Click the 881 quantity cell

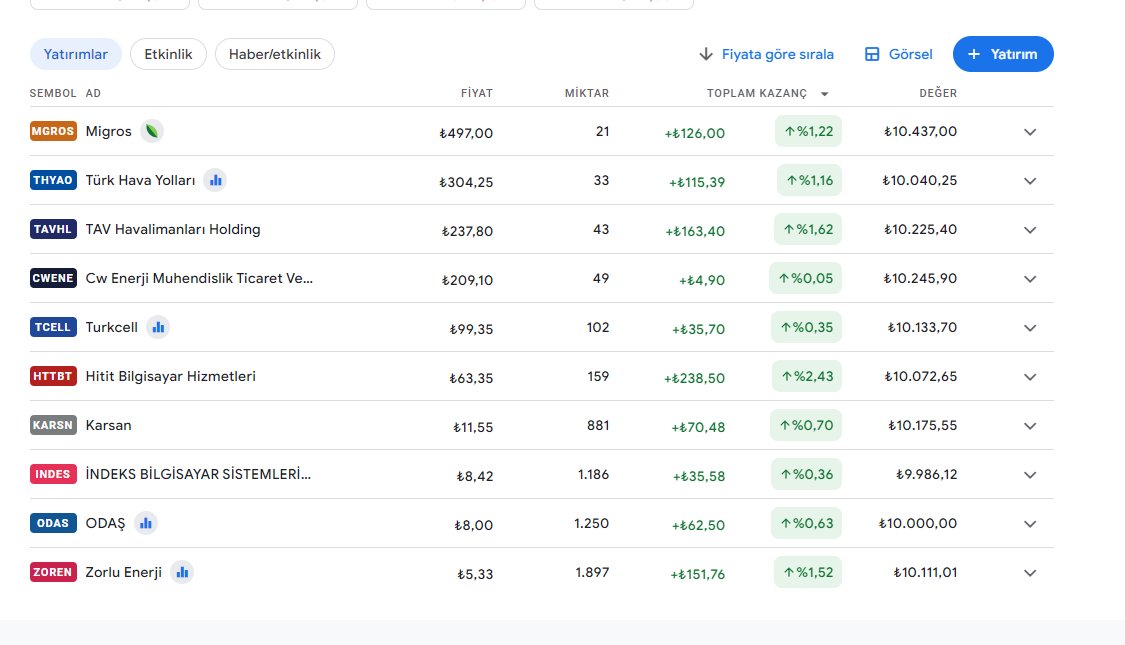coord(598,425)
